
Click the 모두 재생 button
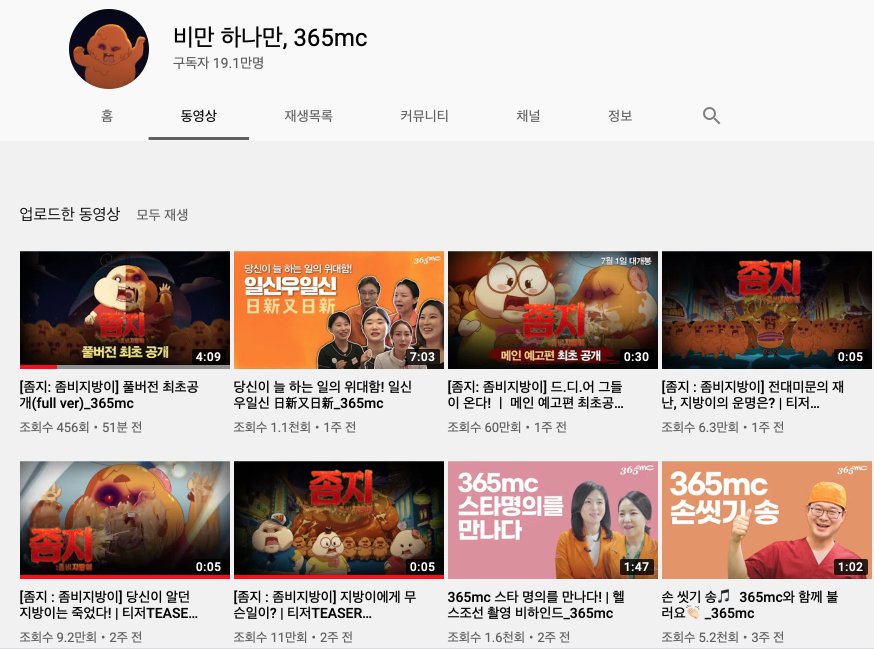pos(162,215)
